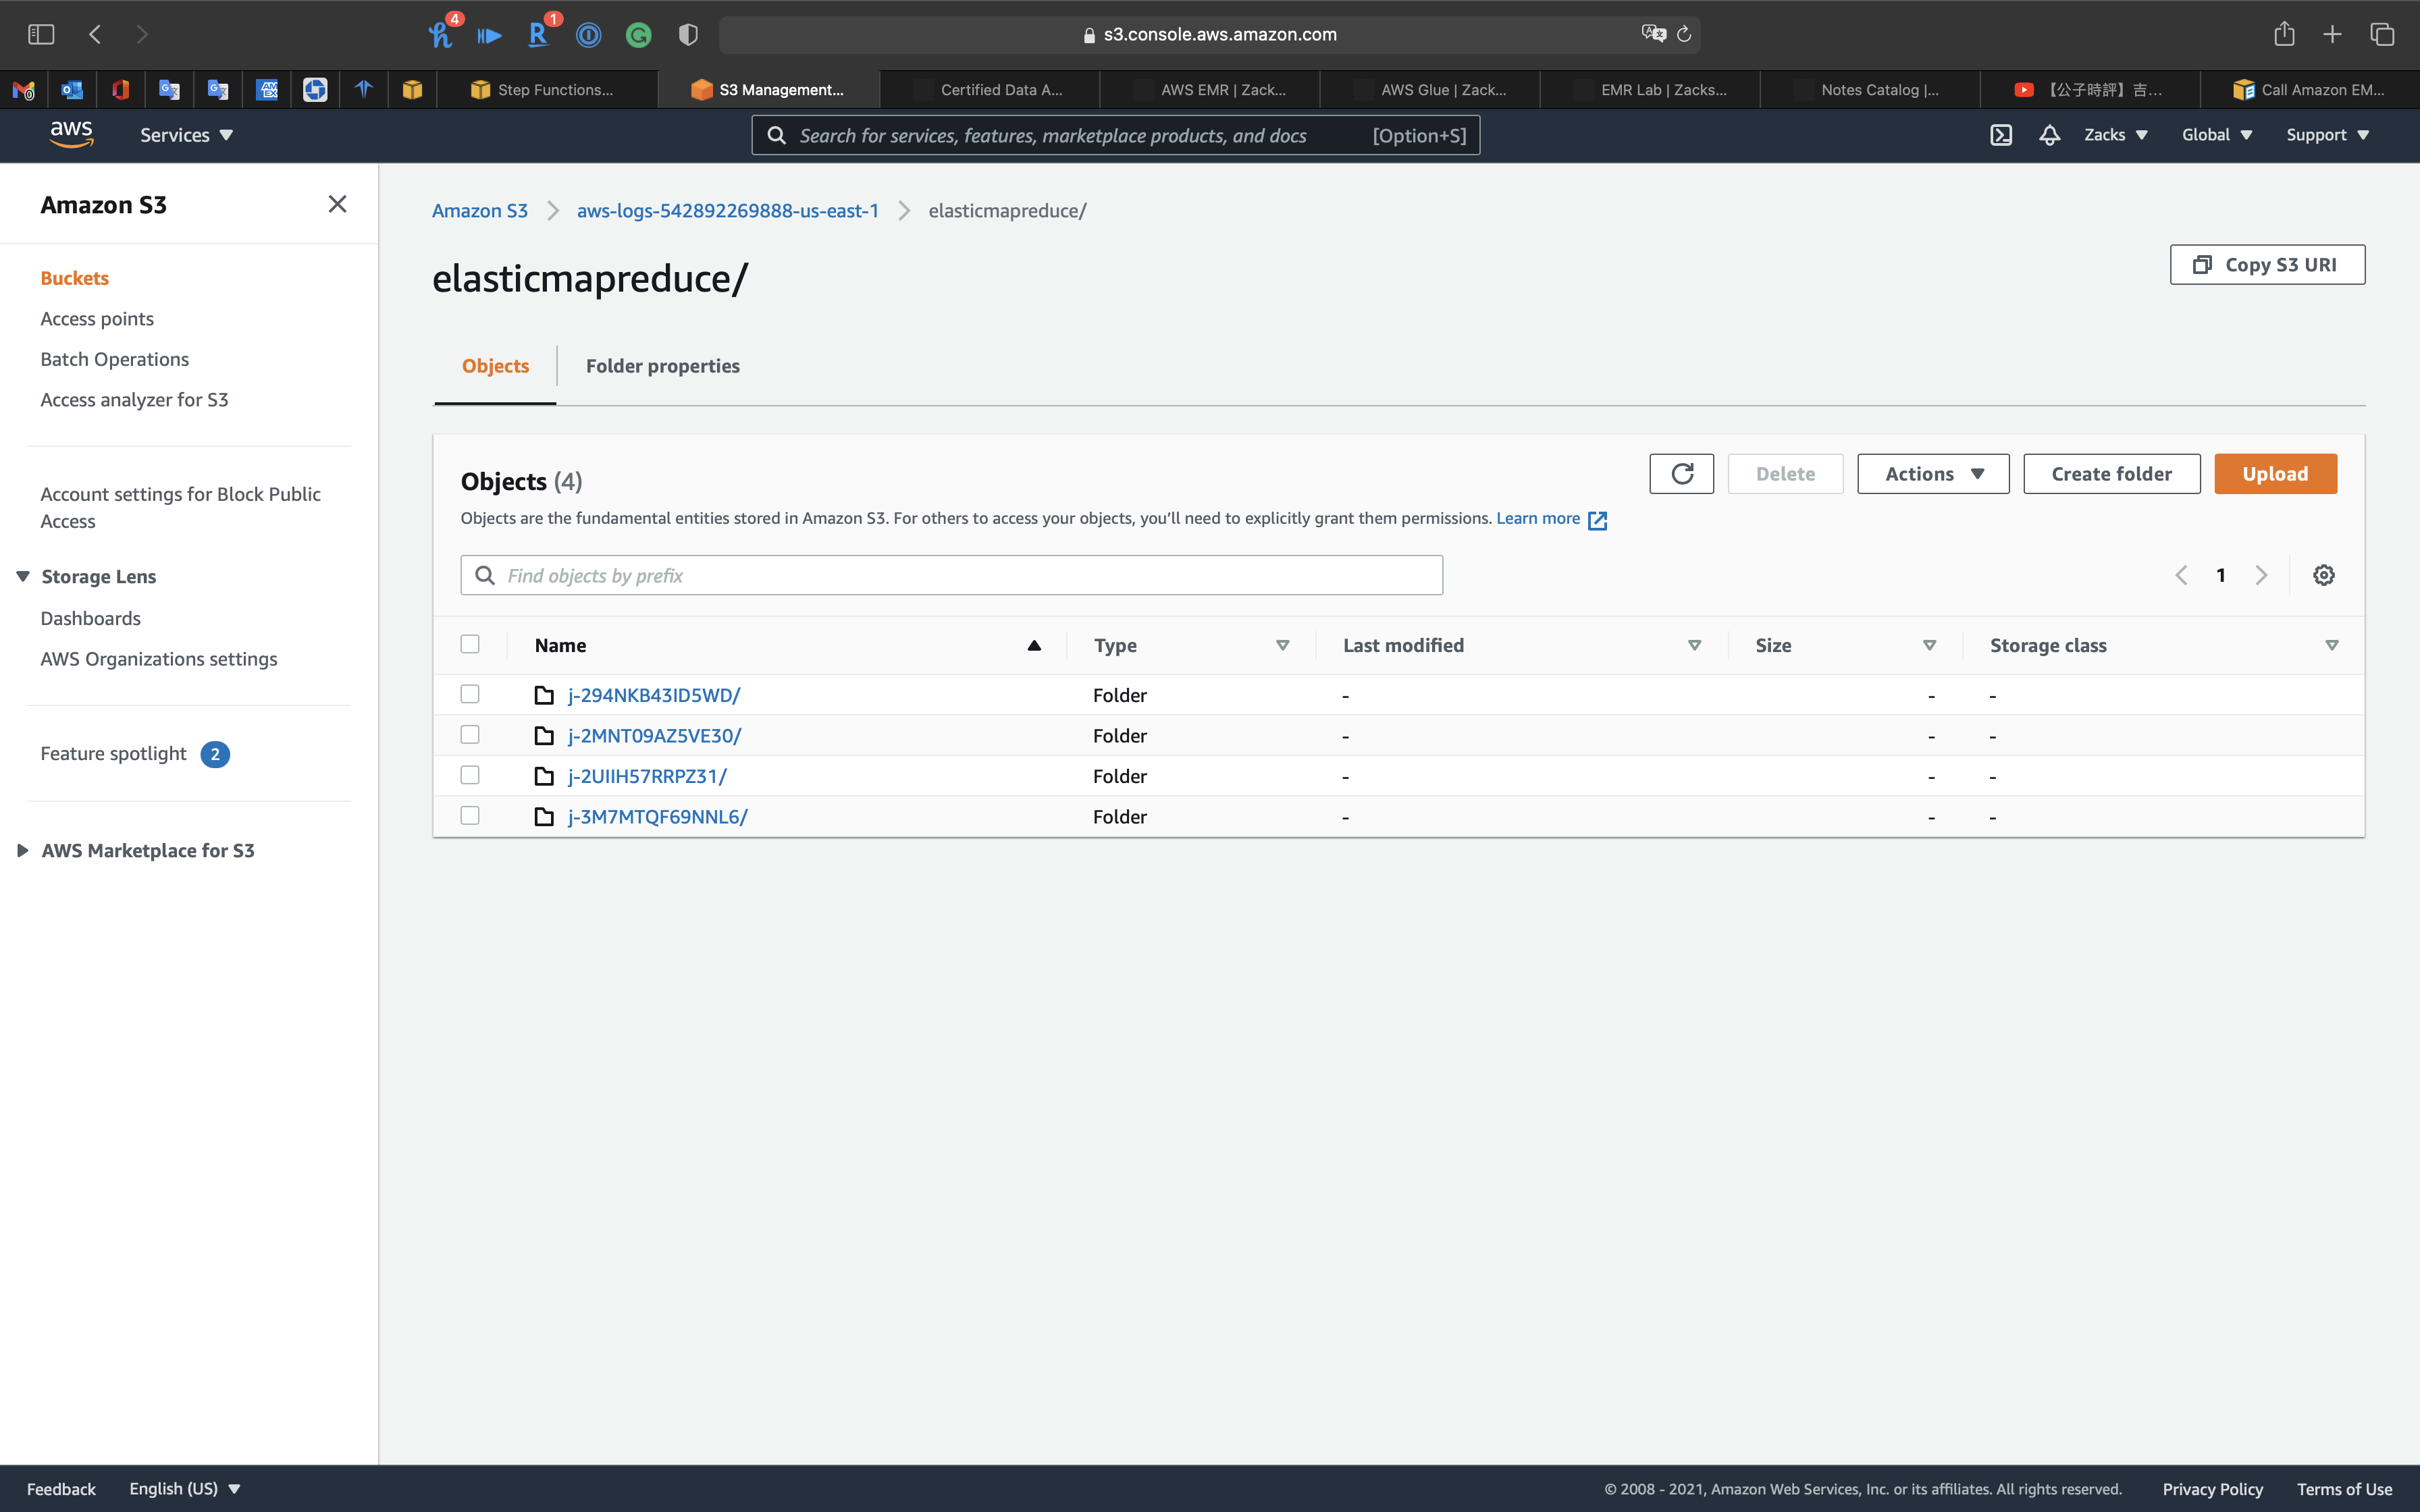This screenshot has width=2420, height=1512.
Task: Open the table preferences gear icon
Action: [x=2323, y=575]
